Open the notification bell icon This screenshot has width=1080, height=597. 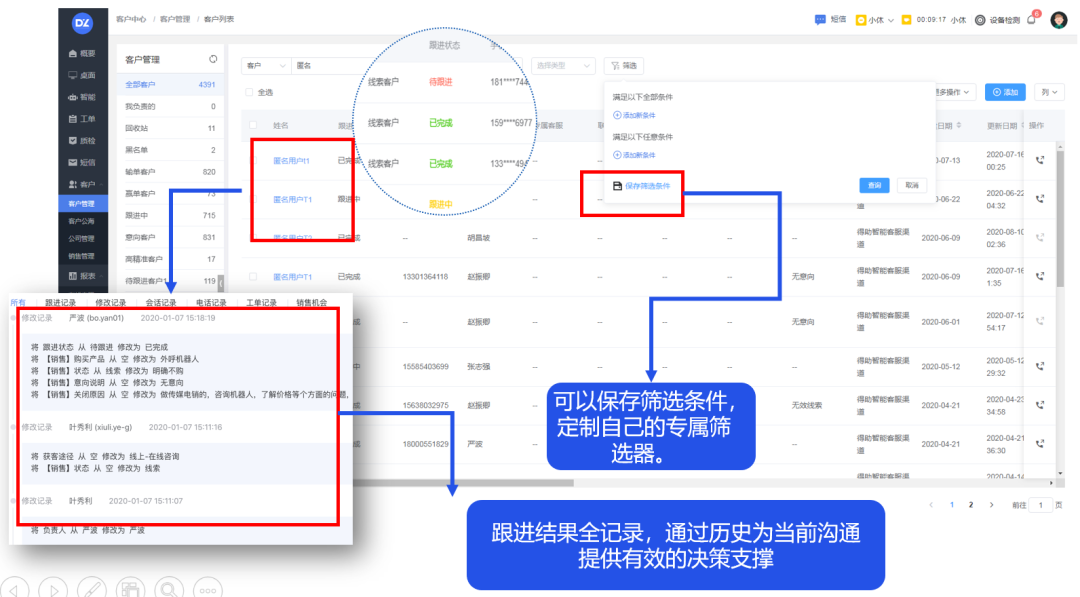click(x=1031, y=19)
